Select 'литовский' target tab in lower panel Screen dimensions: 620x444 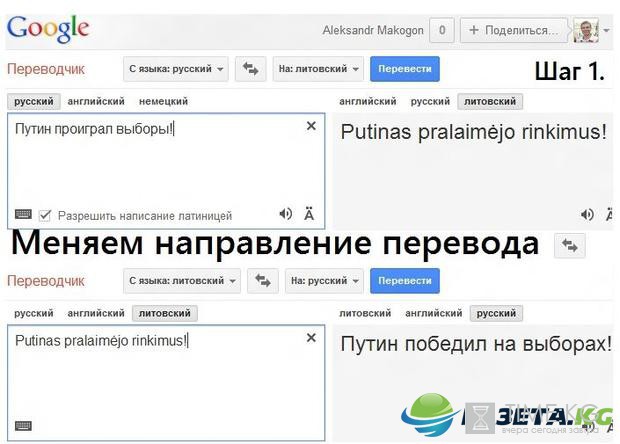[365, 313]
